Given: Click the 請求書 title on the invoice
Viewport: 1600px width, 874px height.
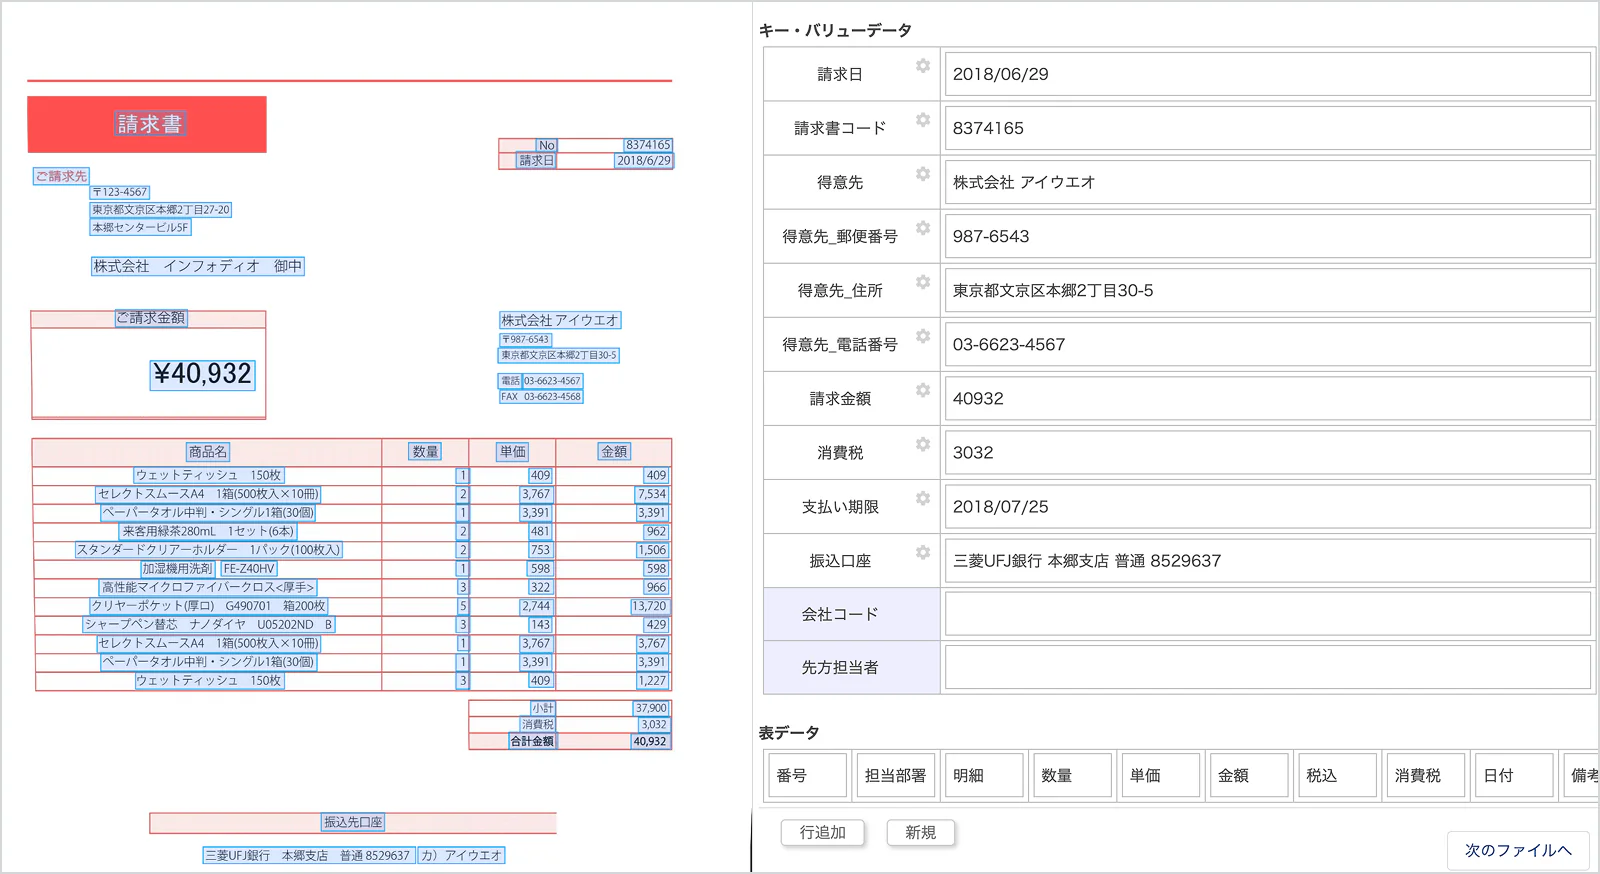Looking at the screenshot, I should pos(150,124).
